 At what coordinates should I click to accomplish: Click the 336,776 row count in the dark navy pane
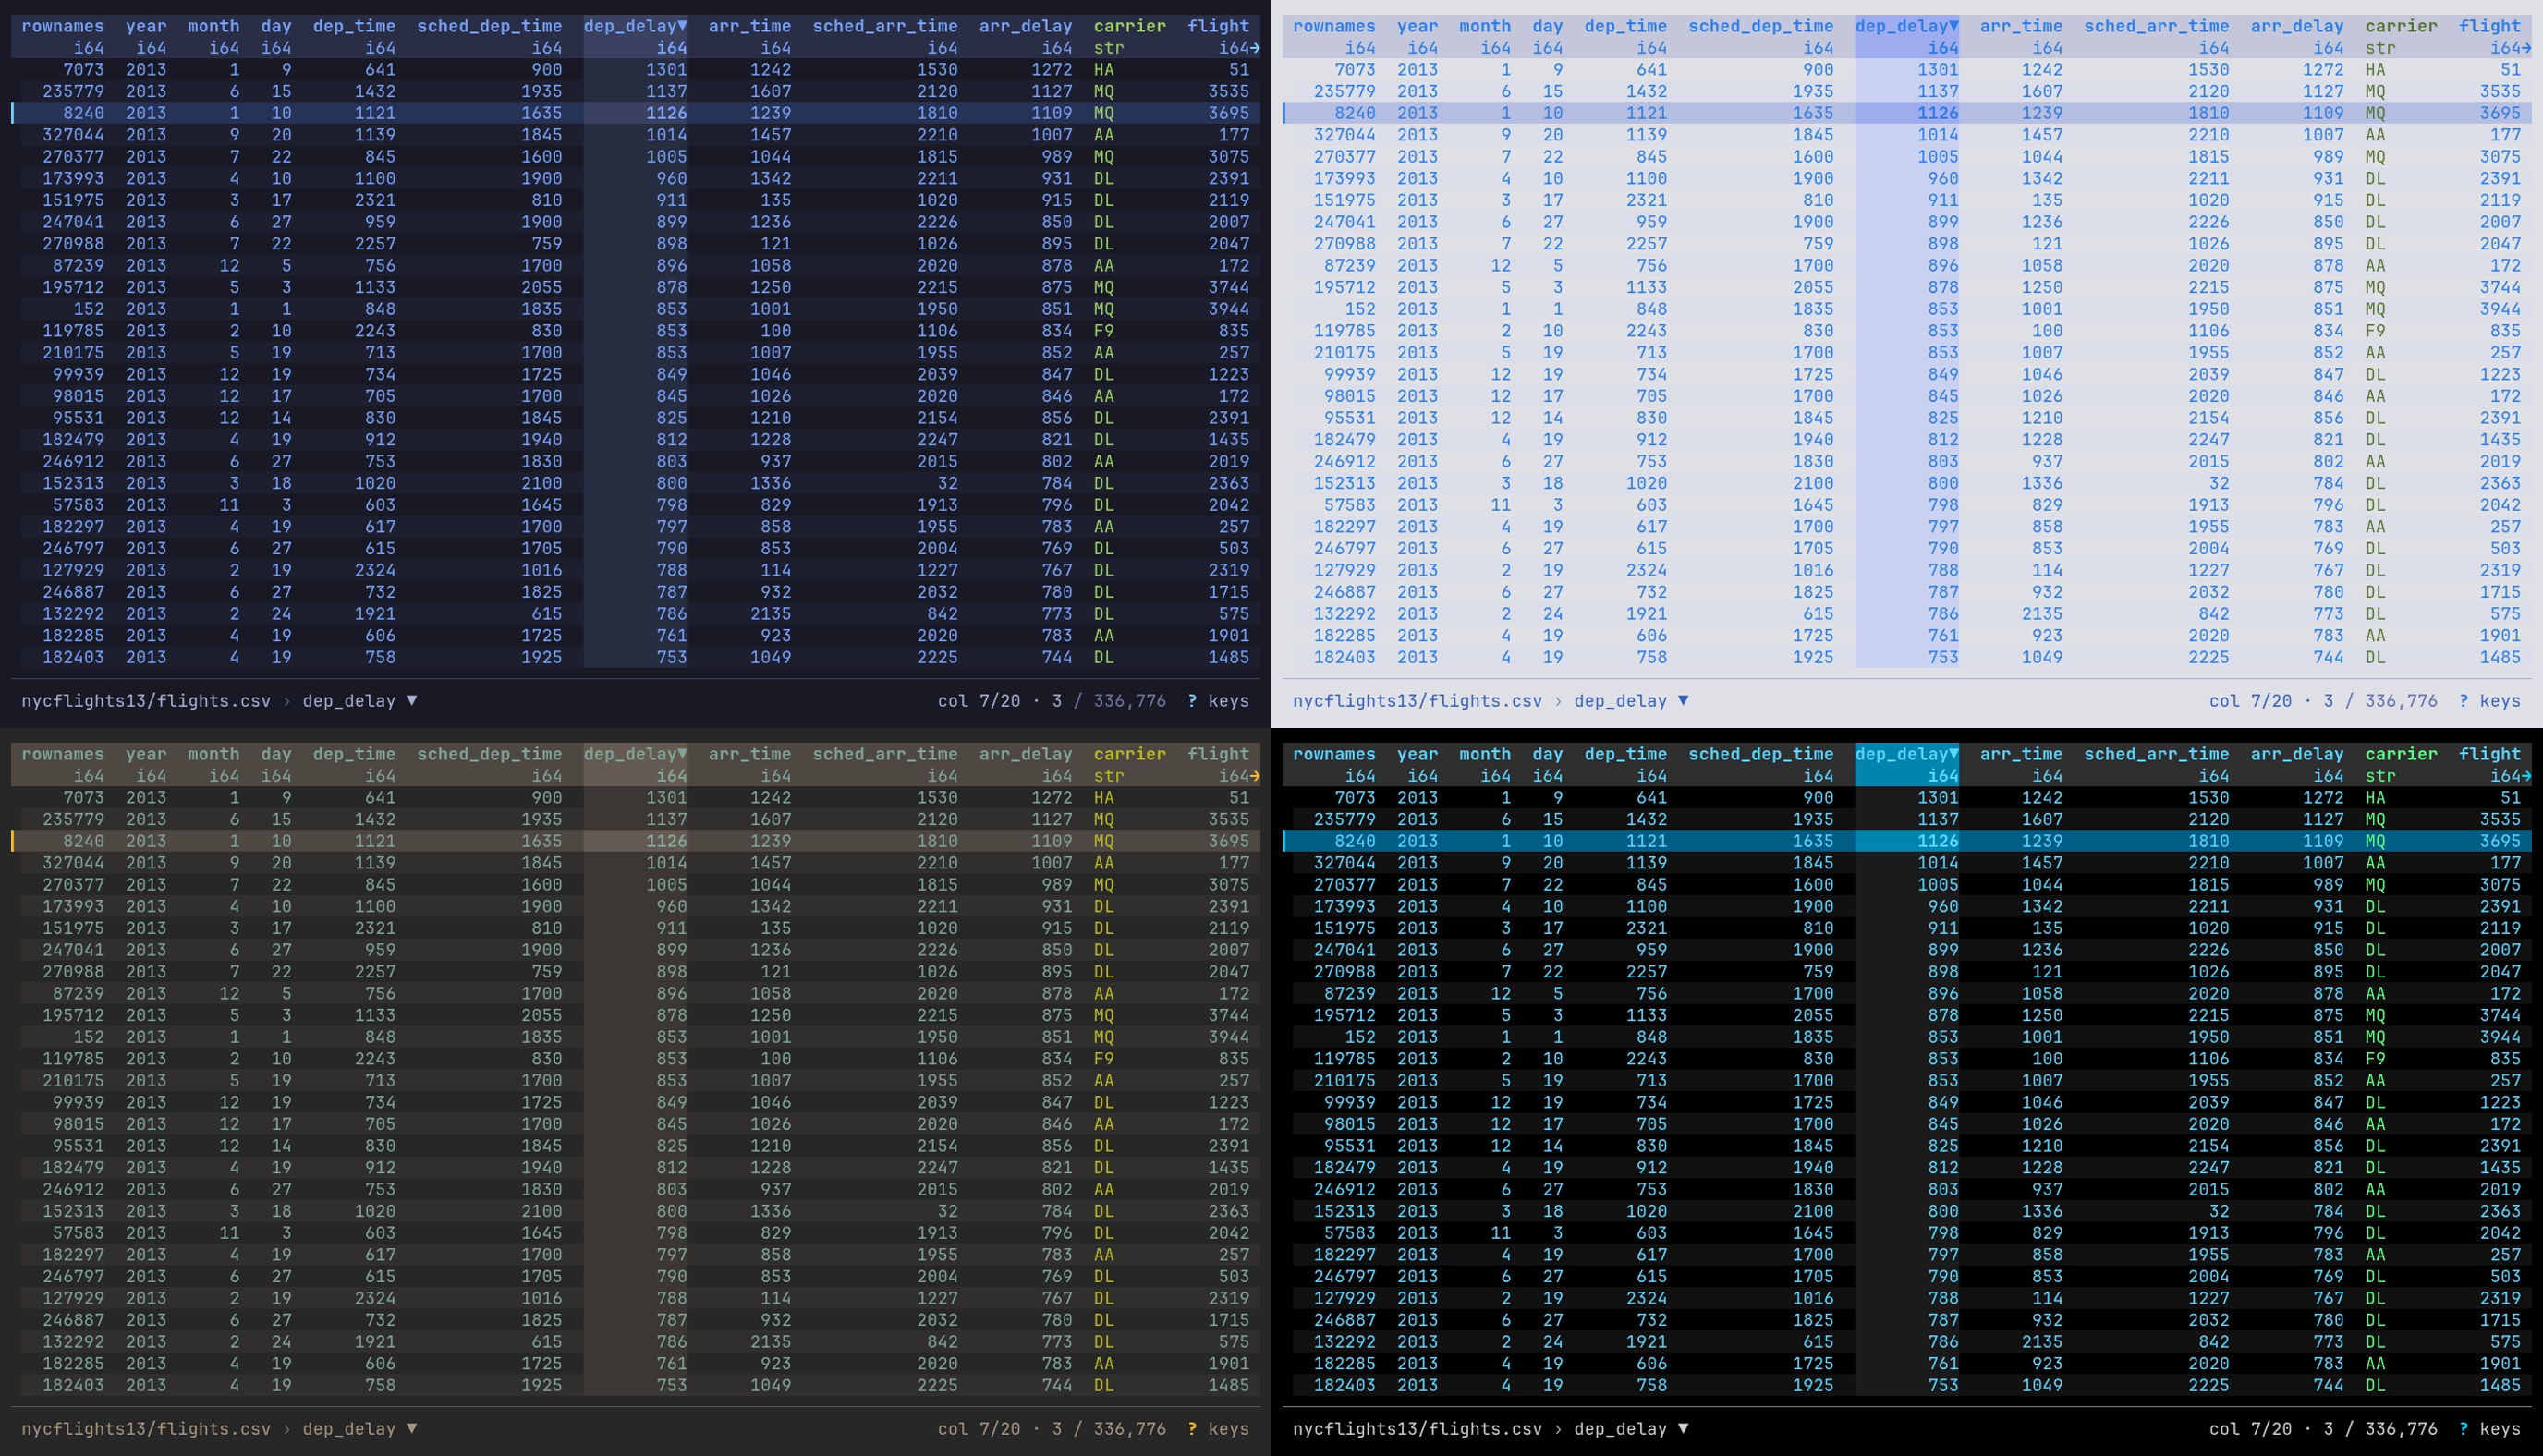pos(1130,701)
